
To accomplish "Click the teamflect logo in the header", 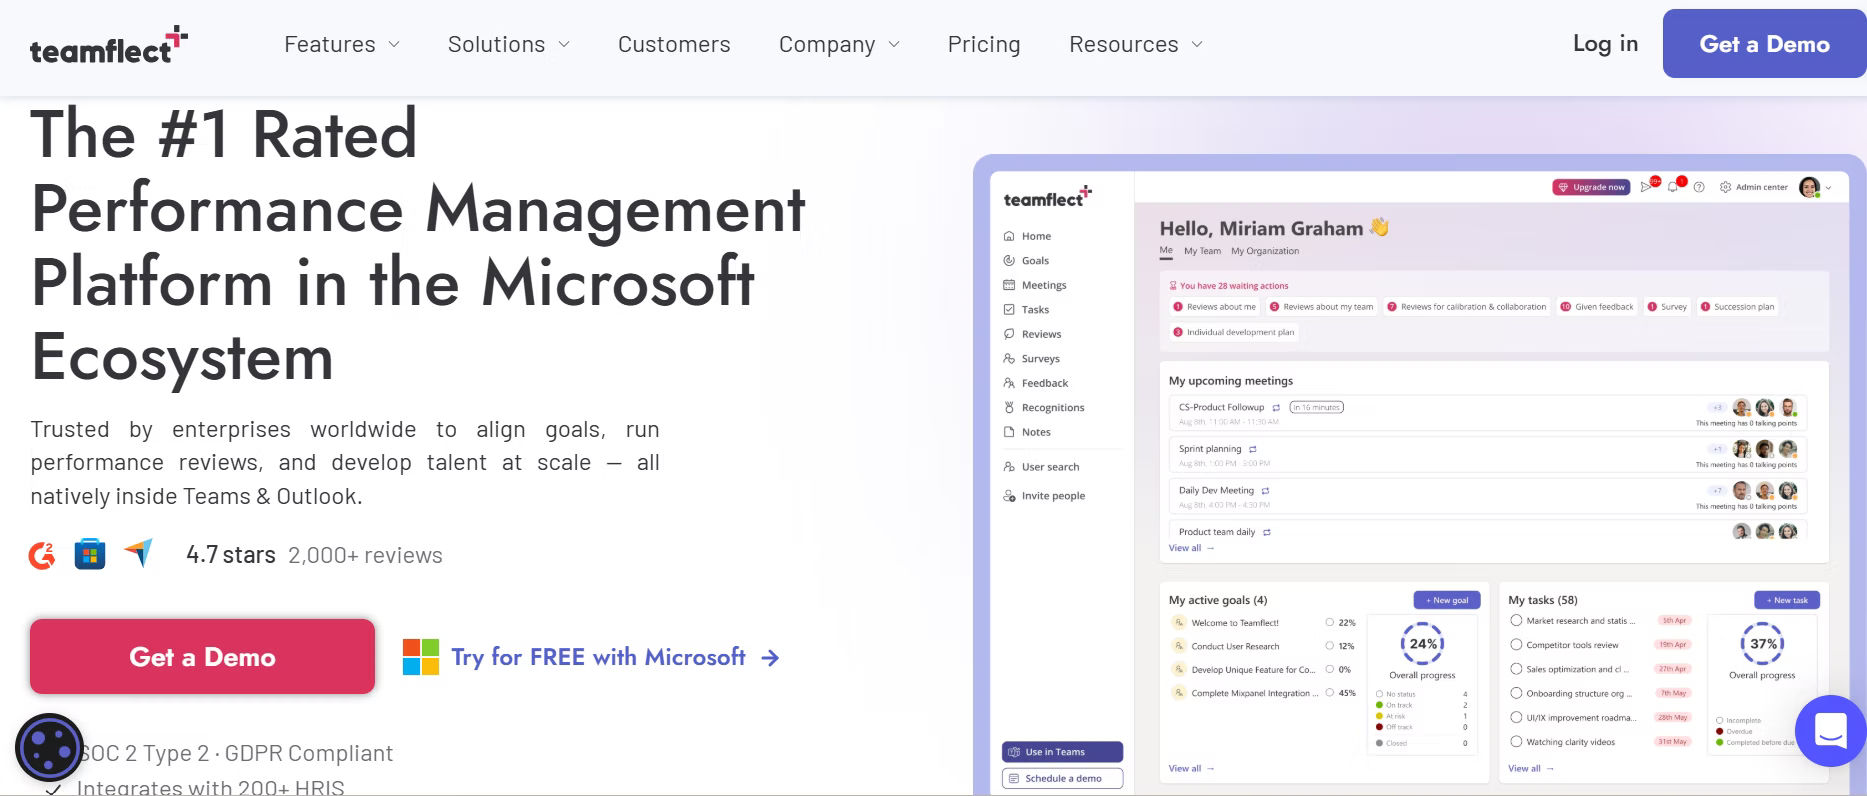I will (x=109, y=46).
